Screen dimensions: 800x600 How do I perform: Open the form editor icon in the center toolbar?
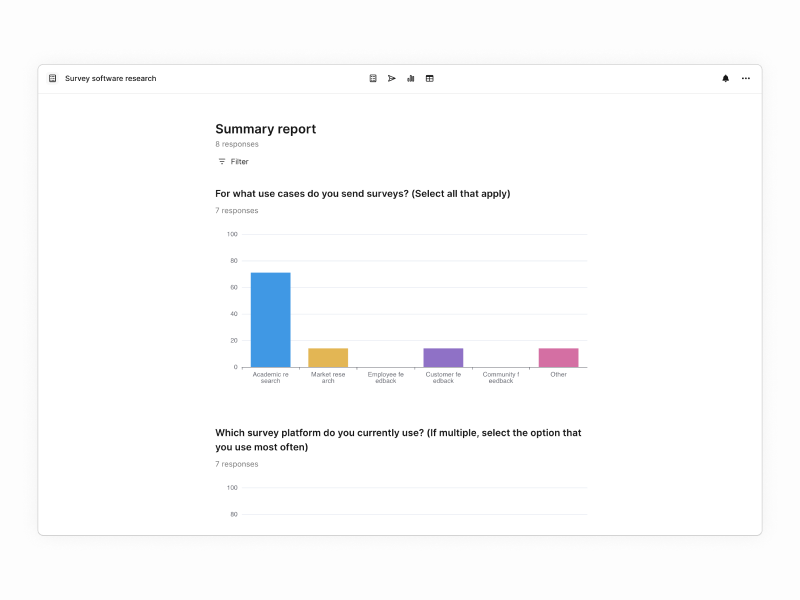373,78
